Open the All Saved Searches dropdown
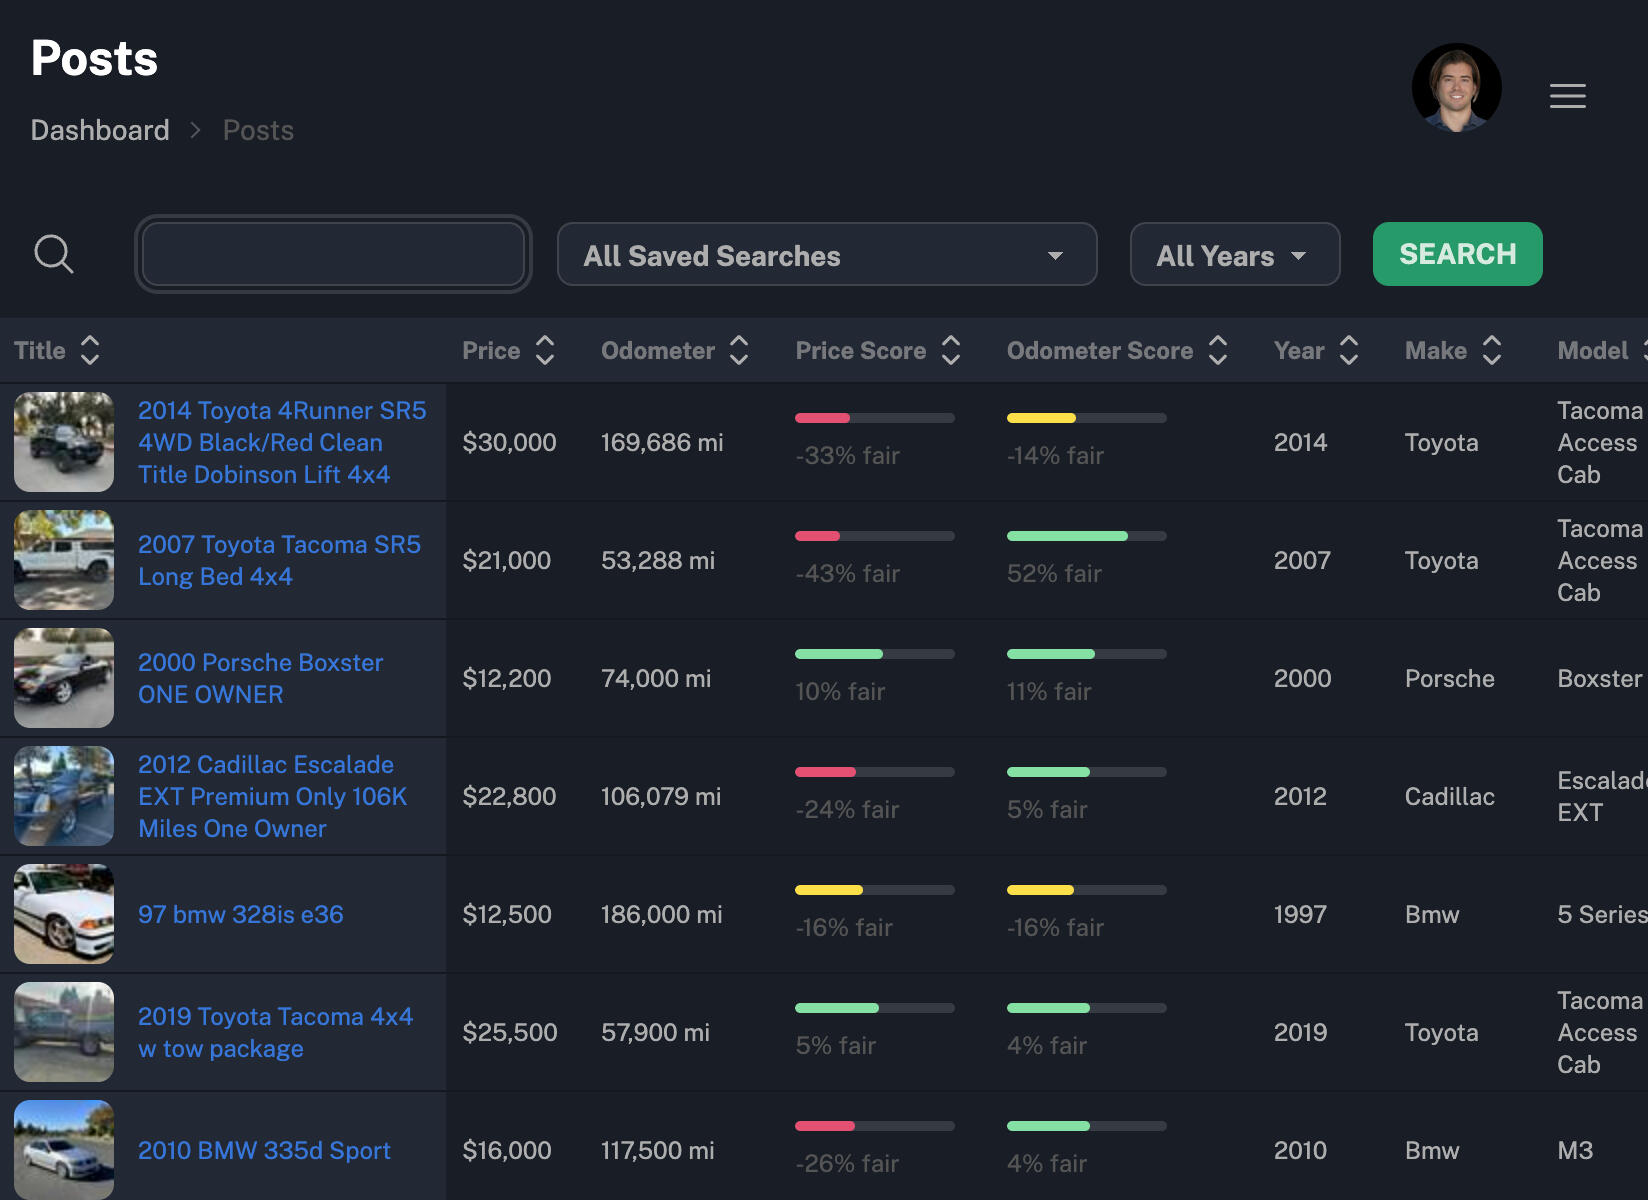Screen dimensions: 1648x1200 pos(826,255)
